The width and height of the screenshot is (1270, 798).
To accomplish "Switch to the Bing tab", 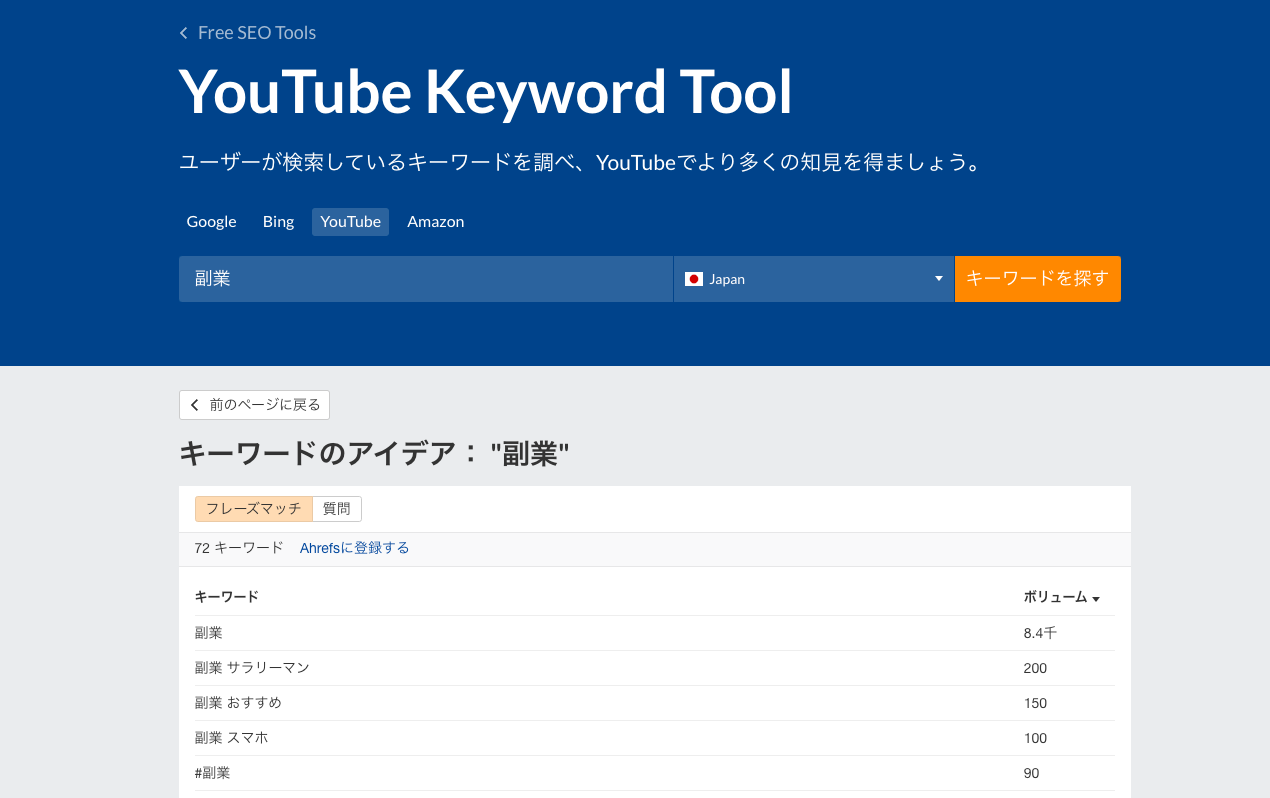I will [x=278, y=222].
